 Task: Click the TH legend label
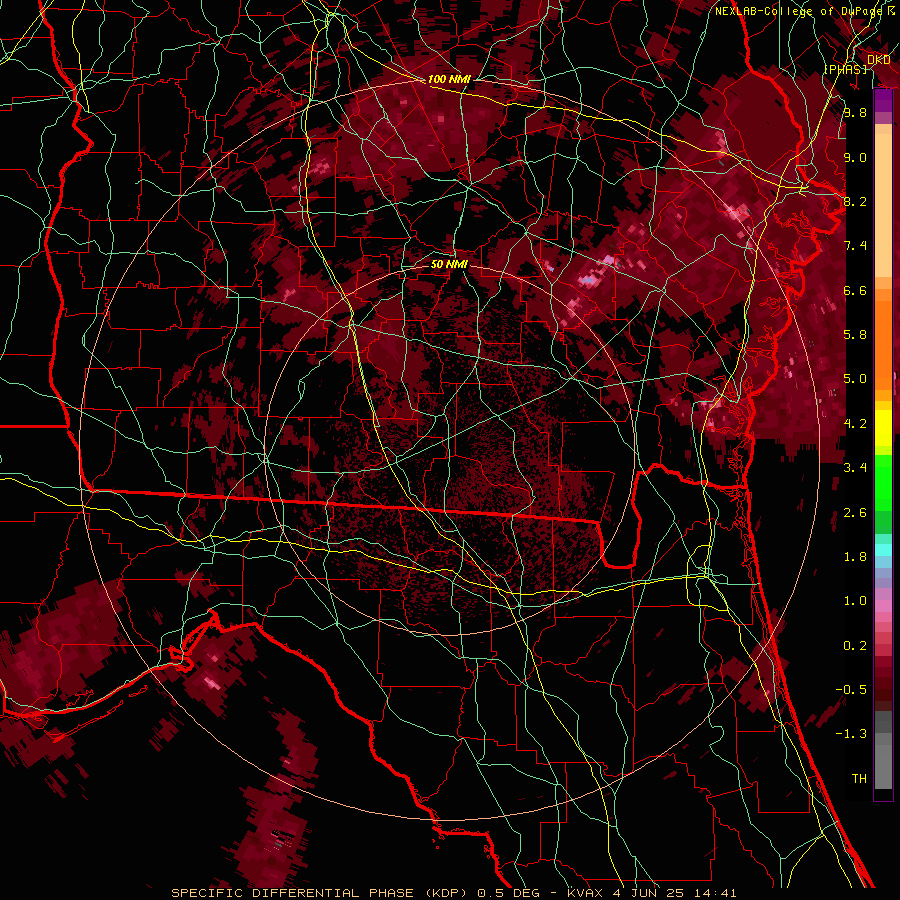pyautogui.click(x=859, y=779)
